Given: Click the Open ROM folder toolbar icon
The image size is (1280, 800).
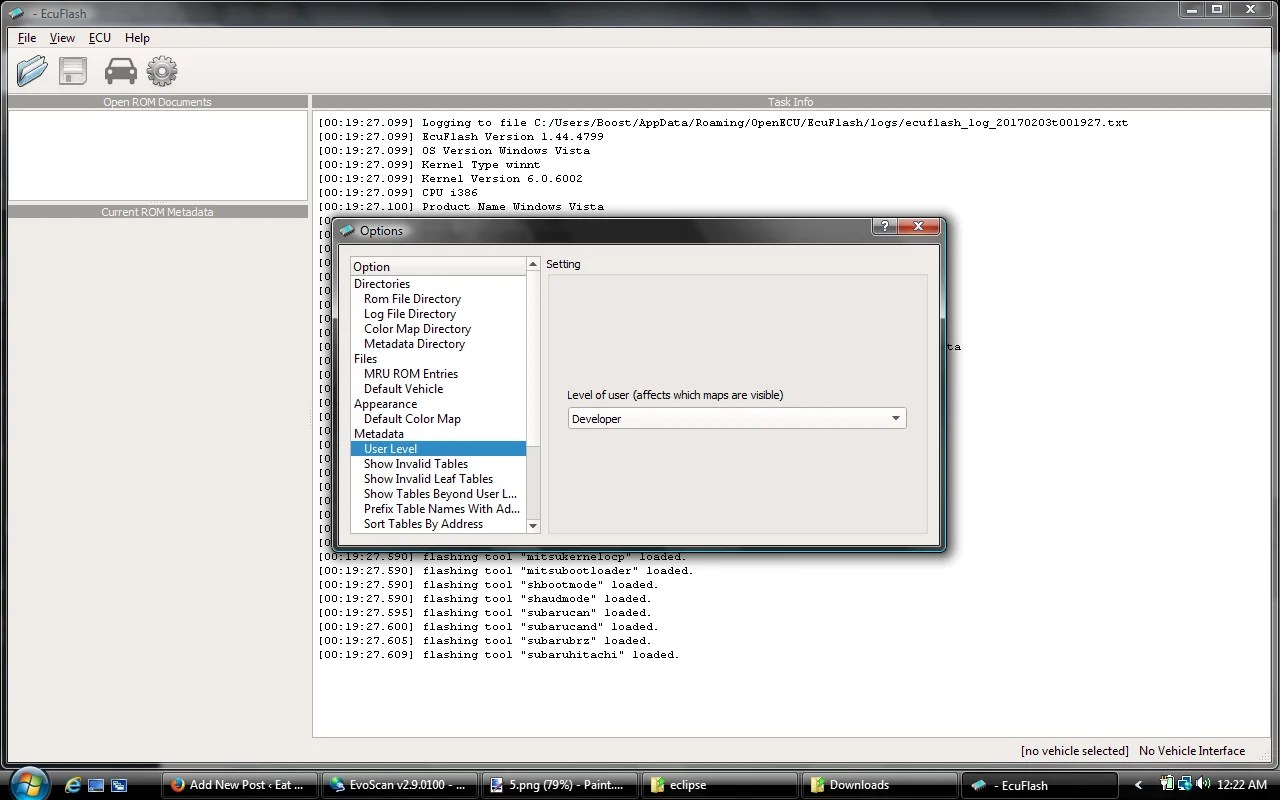Looking at the screenshot, I should tap(32, 71).
